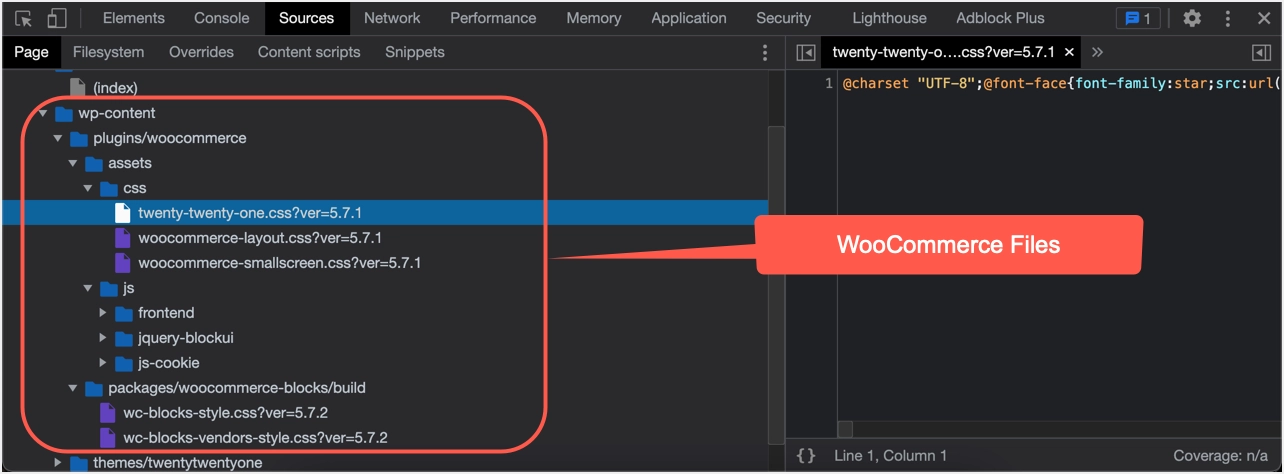This screenshot has height=474, width=1284.
Task: Open the navigator pane more options menu
Action: tap(766, 53)
